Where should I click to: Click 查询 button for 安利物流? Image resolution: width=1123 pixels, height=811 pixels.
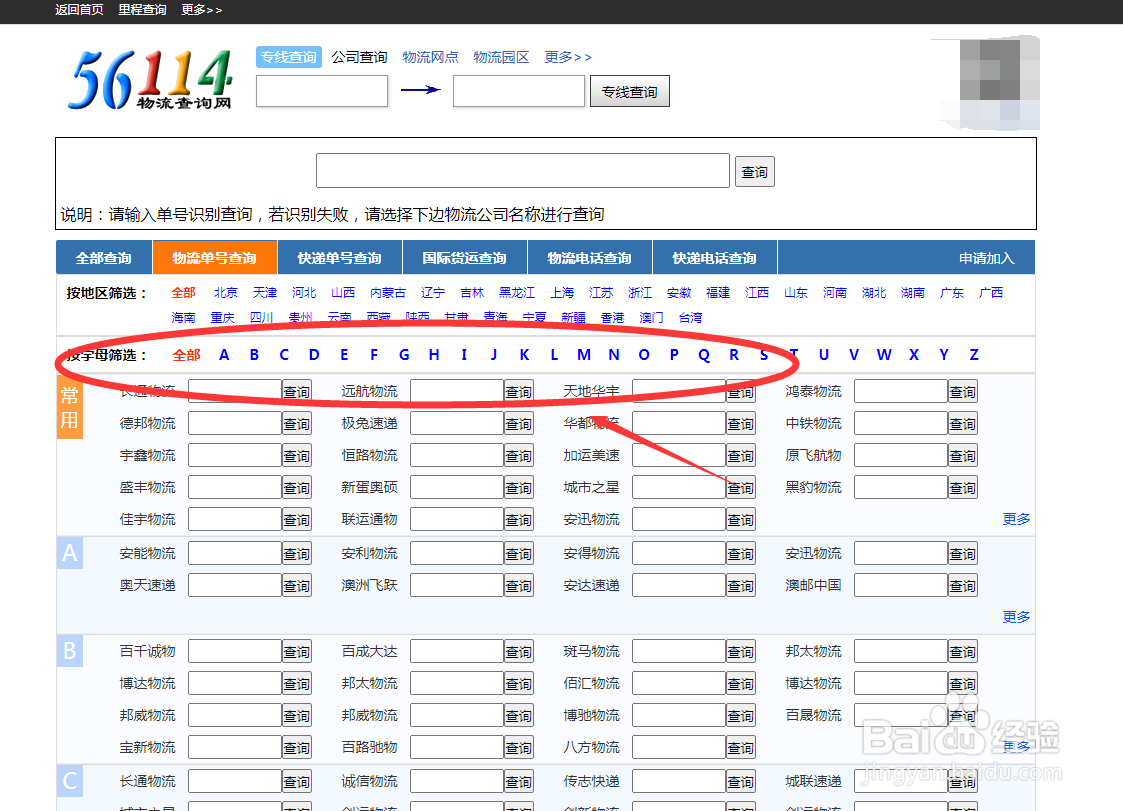click(519, 553)
